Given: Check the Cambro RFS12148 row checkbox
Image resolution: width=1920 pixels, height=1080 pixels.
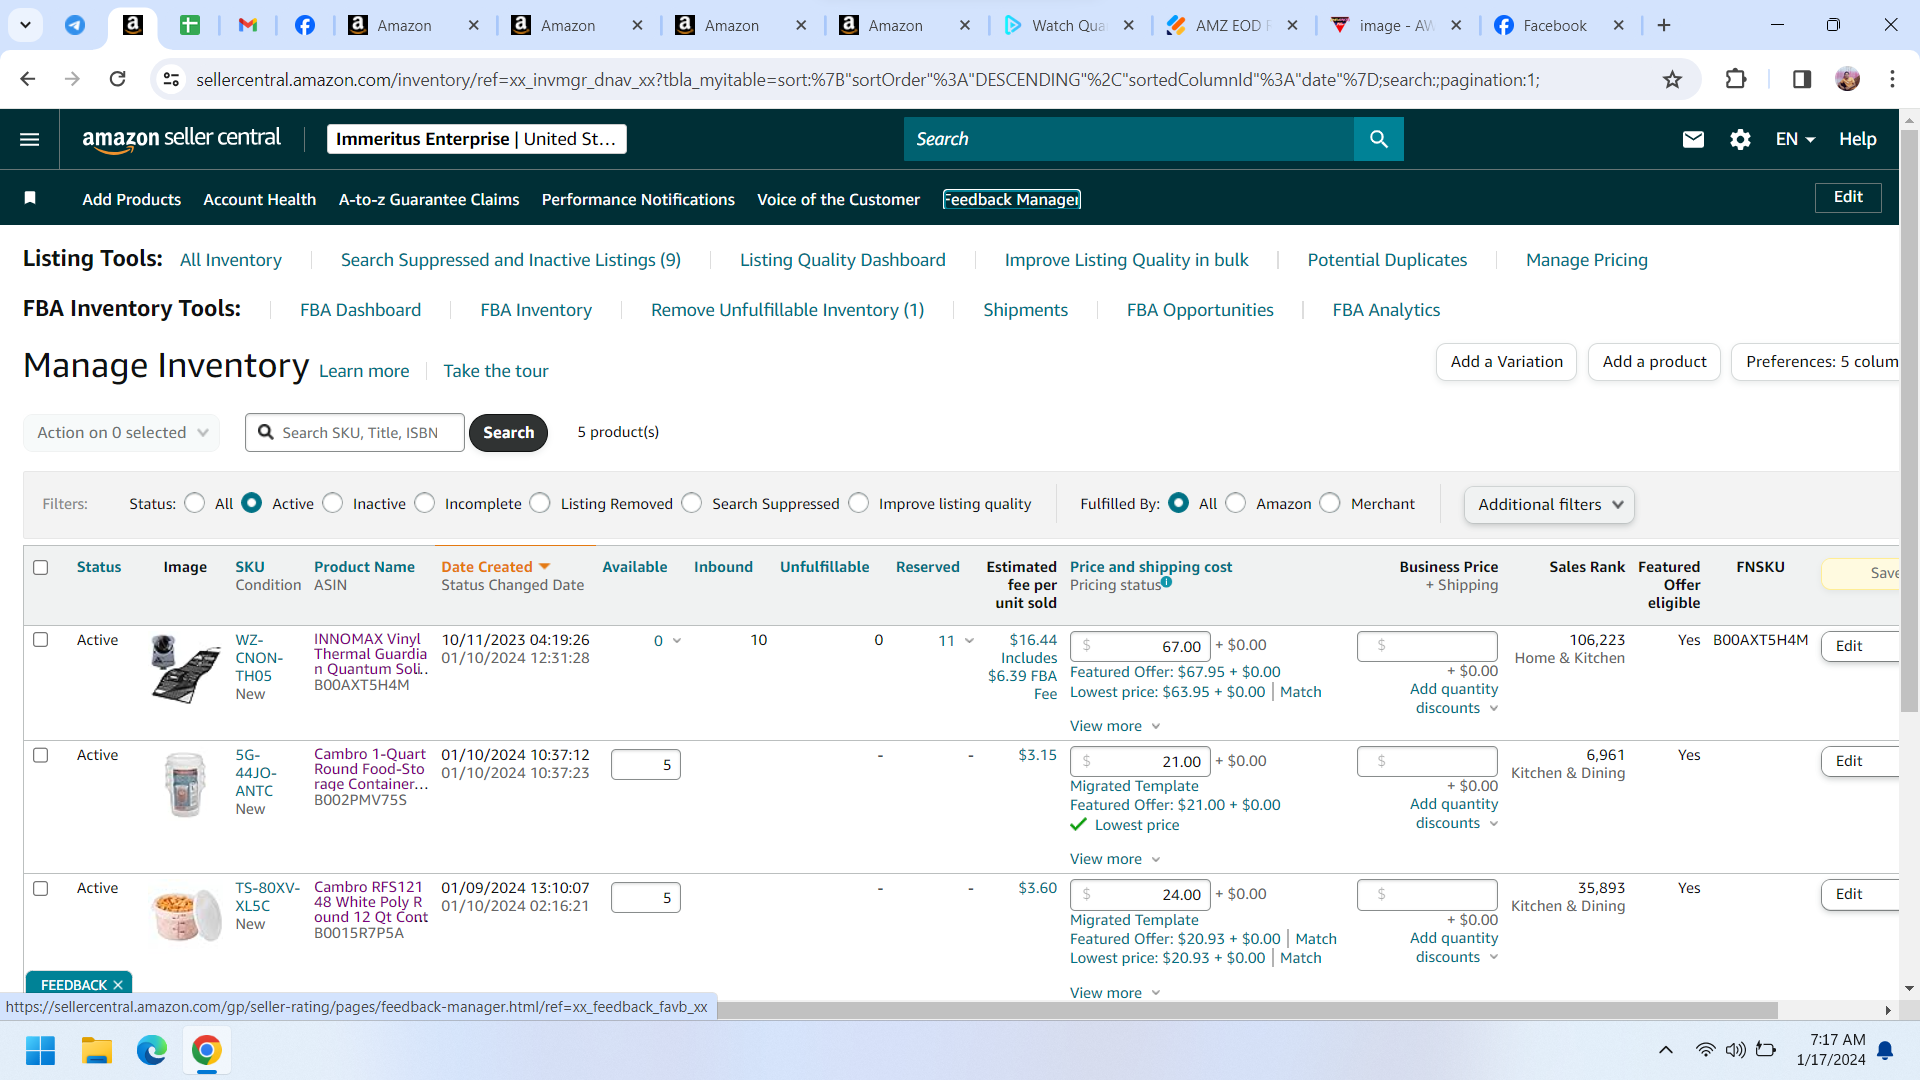Looking at the screenshot, I should [41, 888].
